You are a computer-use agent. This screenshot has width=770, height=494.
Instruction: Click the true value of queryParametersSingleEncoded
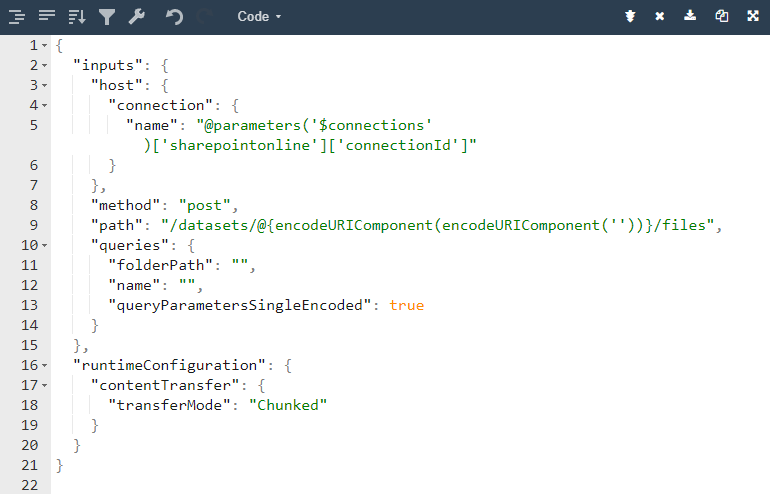pos(407,305)
